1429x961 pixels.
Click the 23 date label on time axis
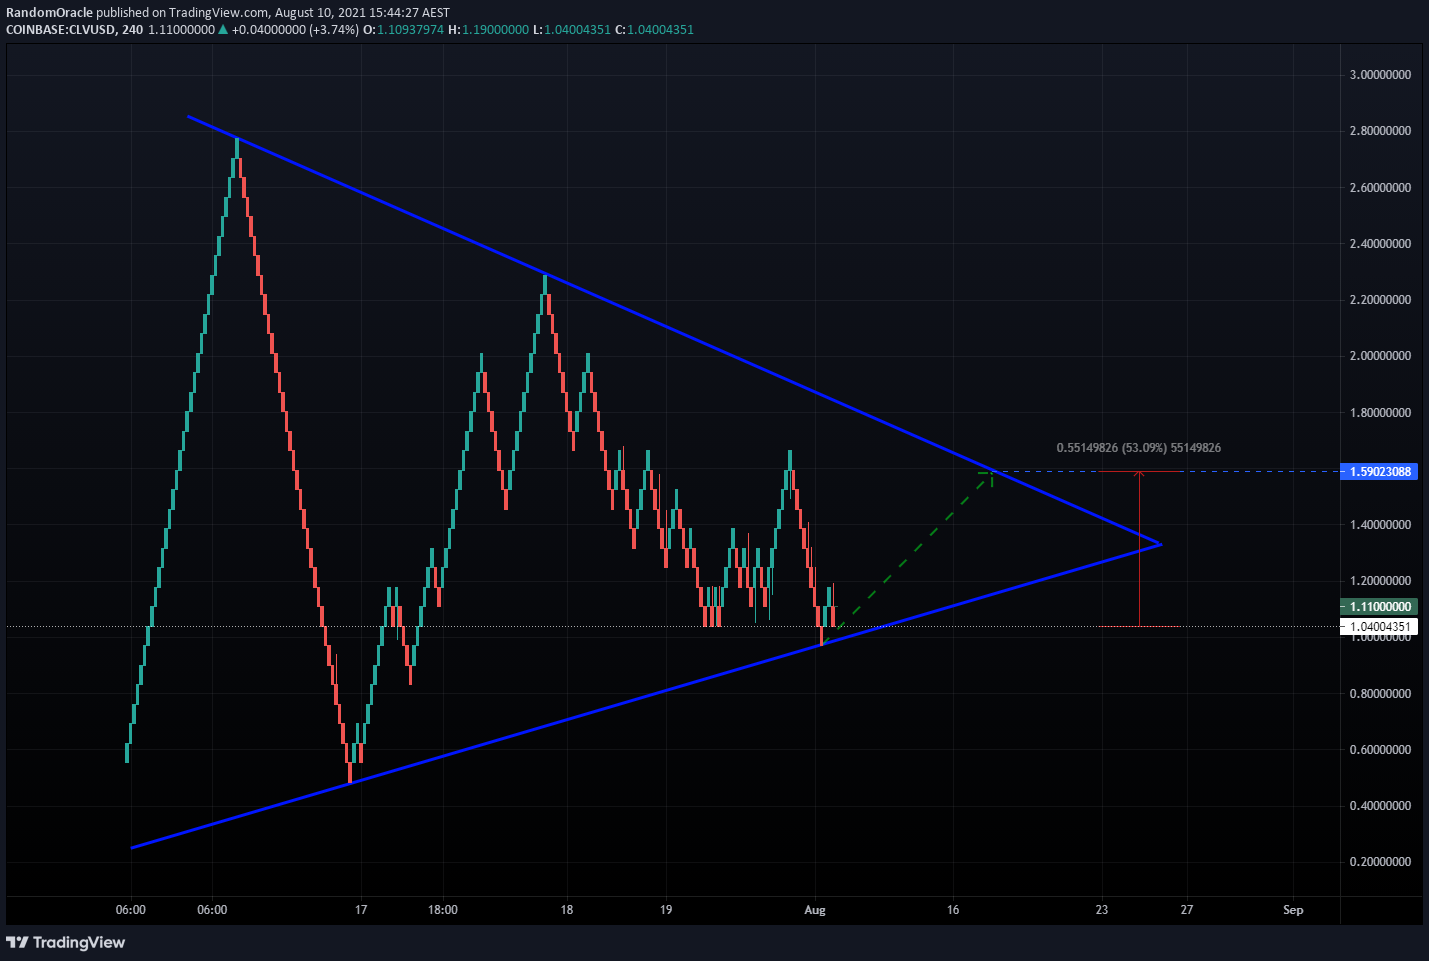(1102, 910)
